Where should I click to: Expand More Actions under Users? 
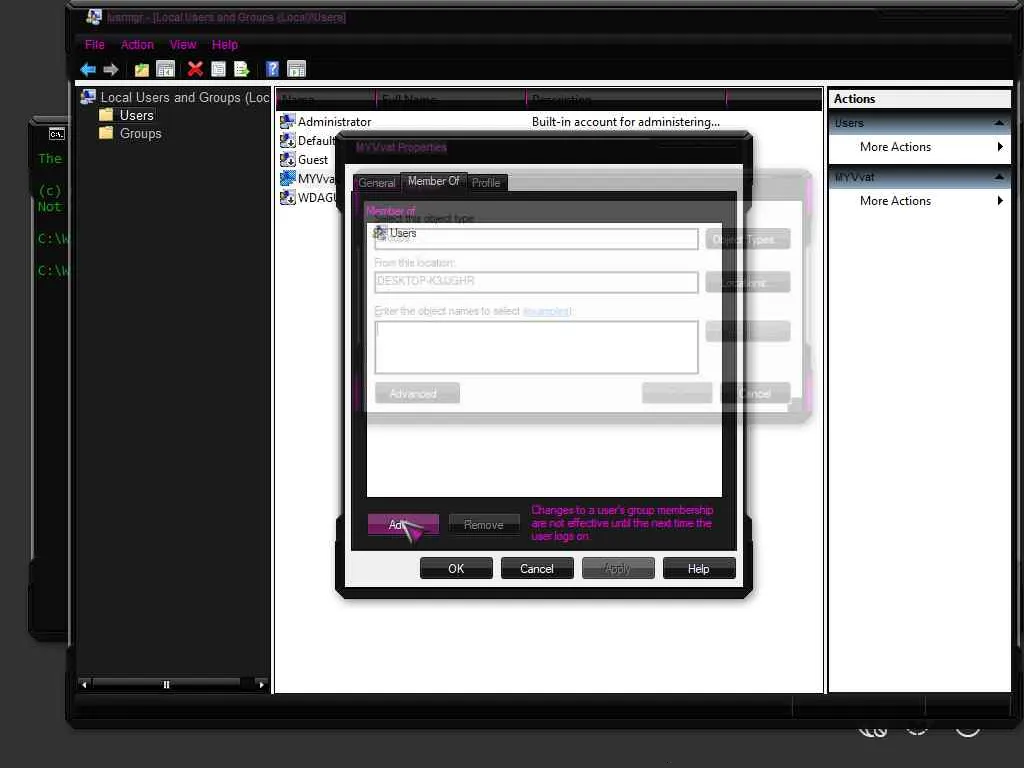[x=920, y=147]
